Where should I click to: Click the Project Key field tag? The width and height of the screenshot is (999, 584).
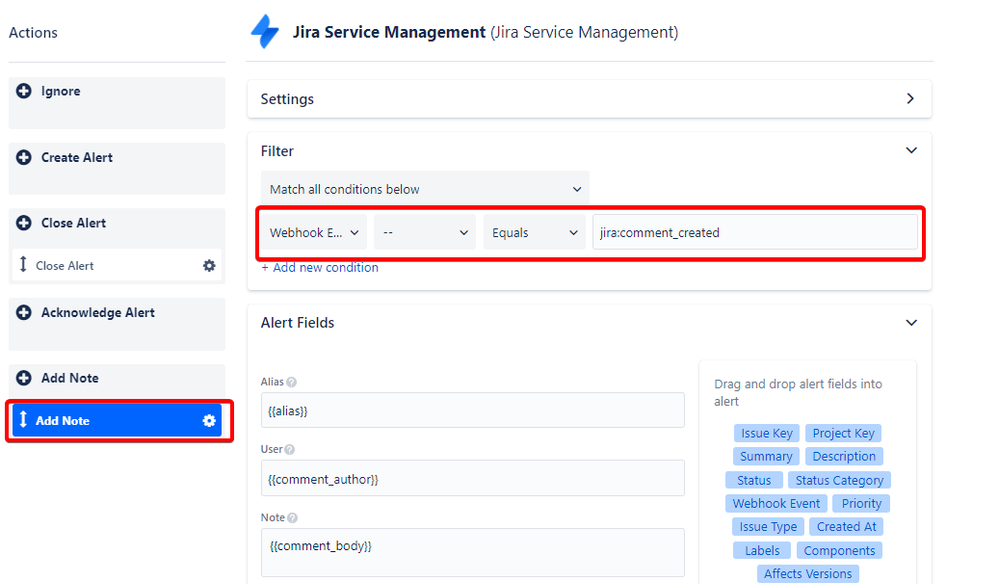844,433
